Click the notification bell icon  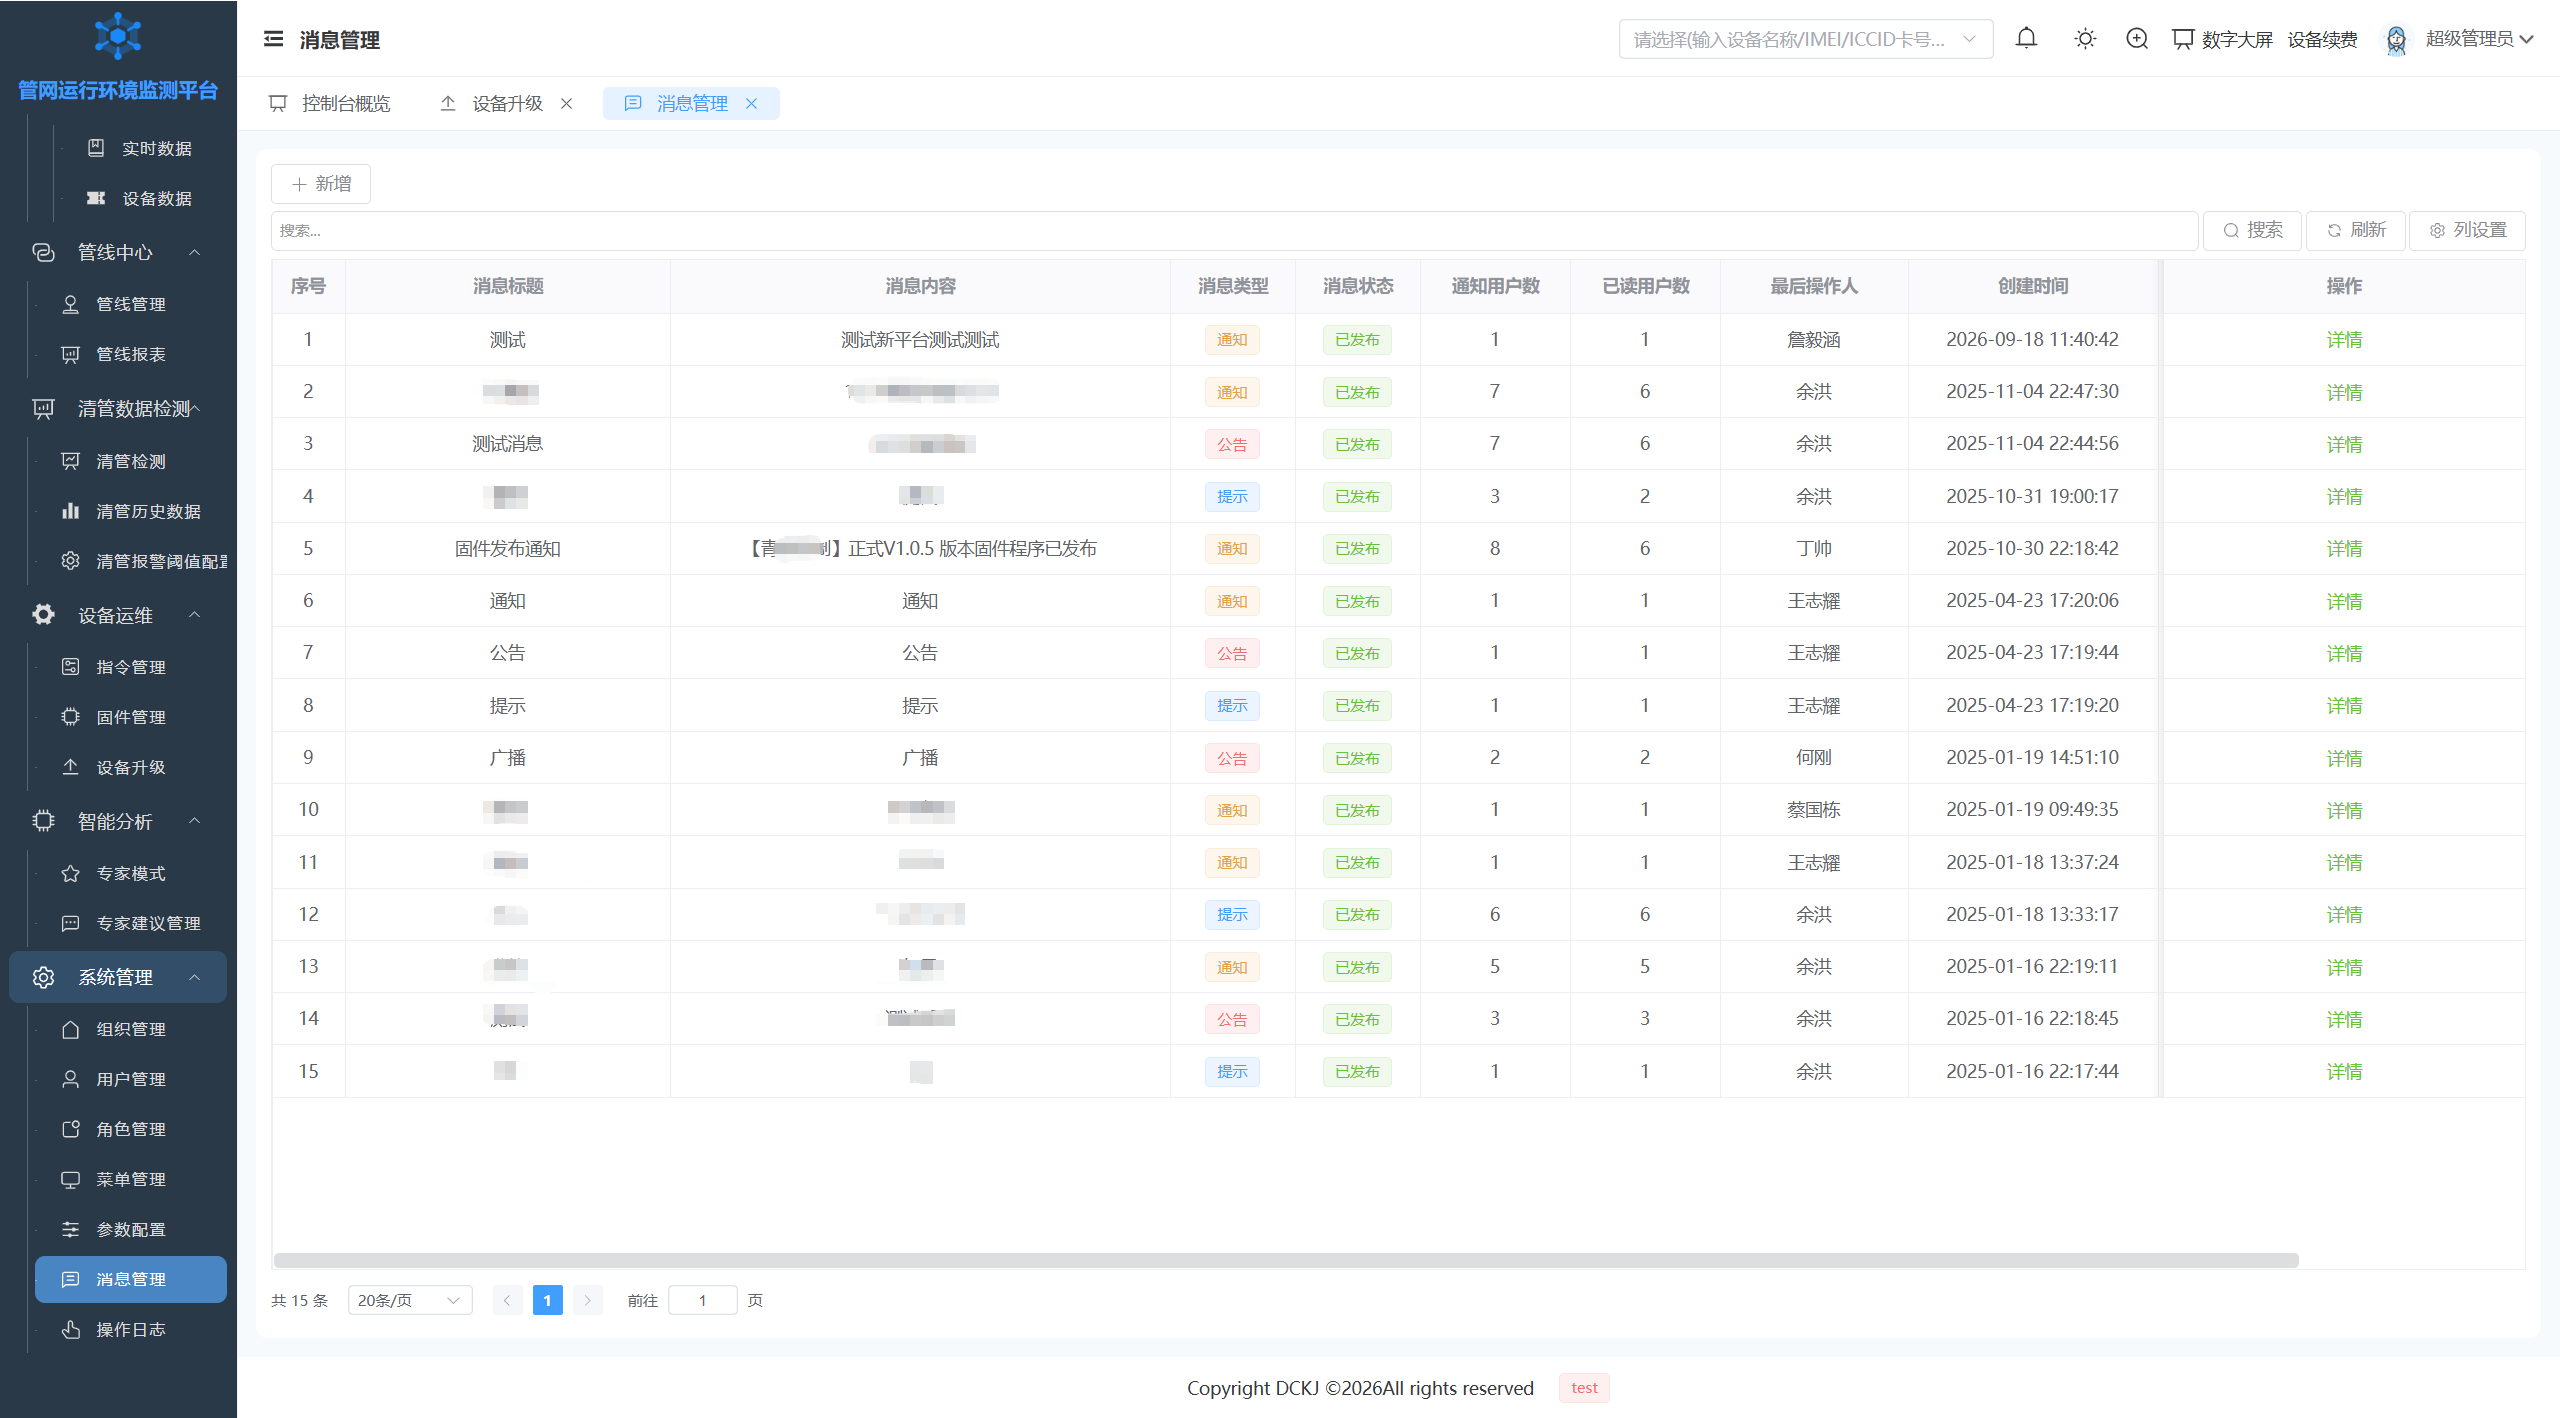tap(2026, 39)
